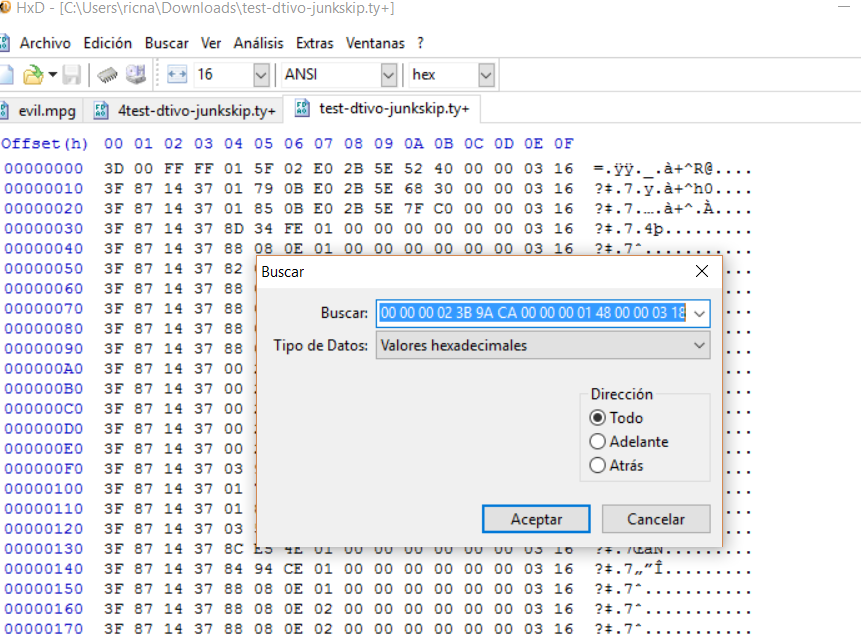Select the Todo direction radio button

pos(598,418)
